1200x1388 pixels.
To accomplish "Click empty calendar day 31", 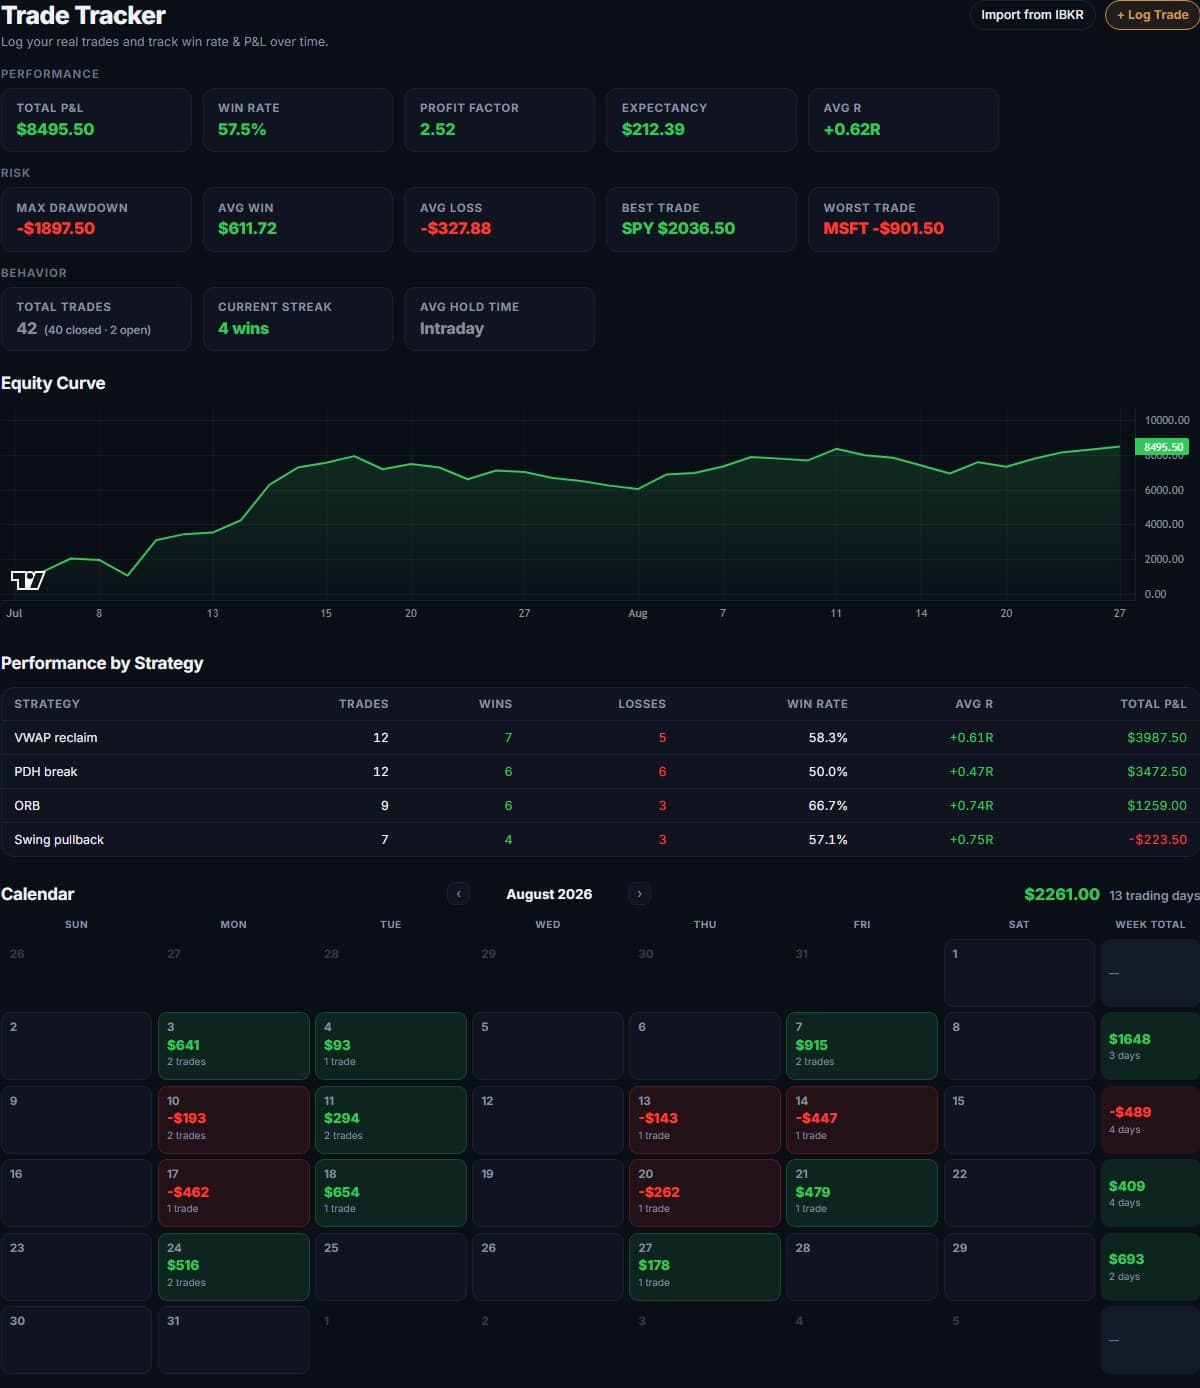I will pyautogui.click(x=234, y=1340).
